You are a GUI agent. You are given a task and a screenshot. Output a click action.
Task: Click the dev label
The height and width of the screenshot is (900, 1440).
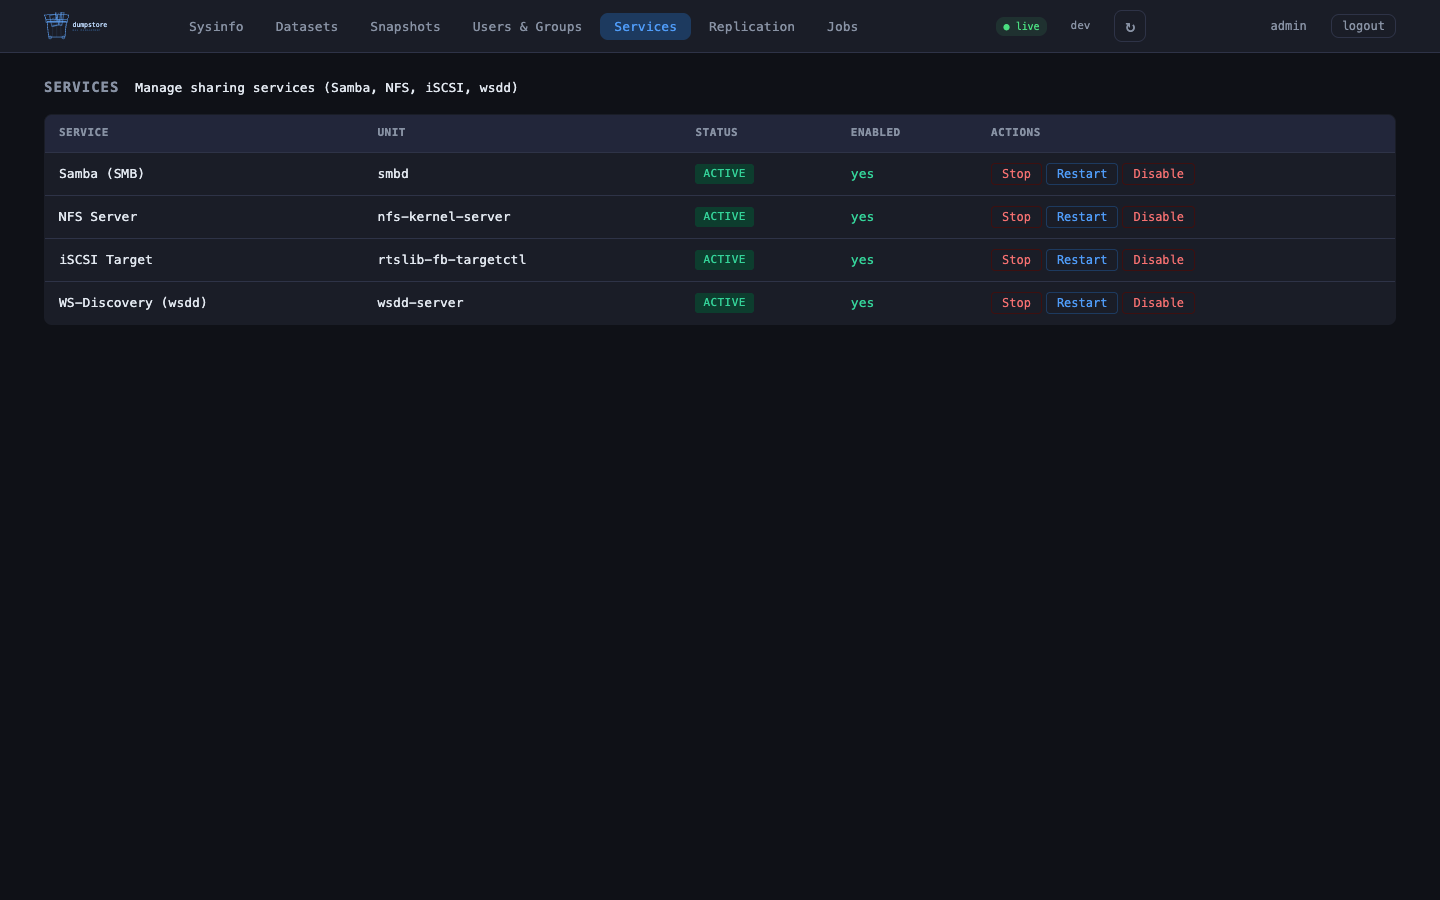click(1080, 26)
